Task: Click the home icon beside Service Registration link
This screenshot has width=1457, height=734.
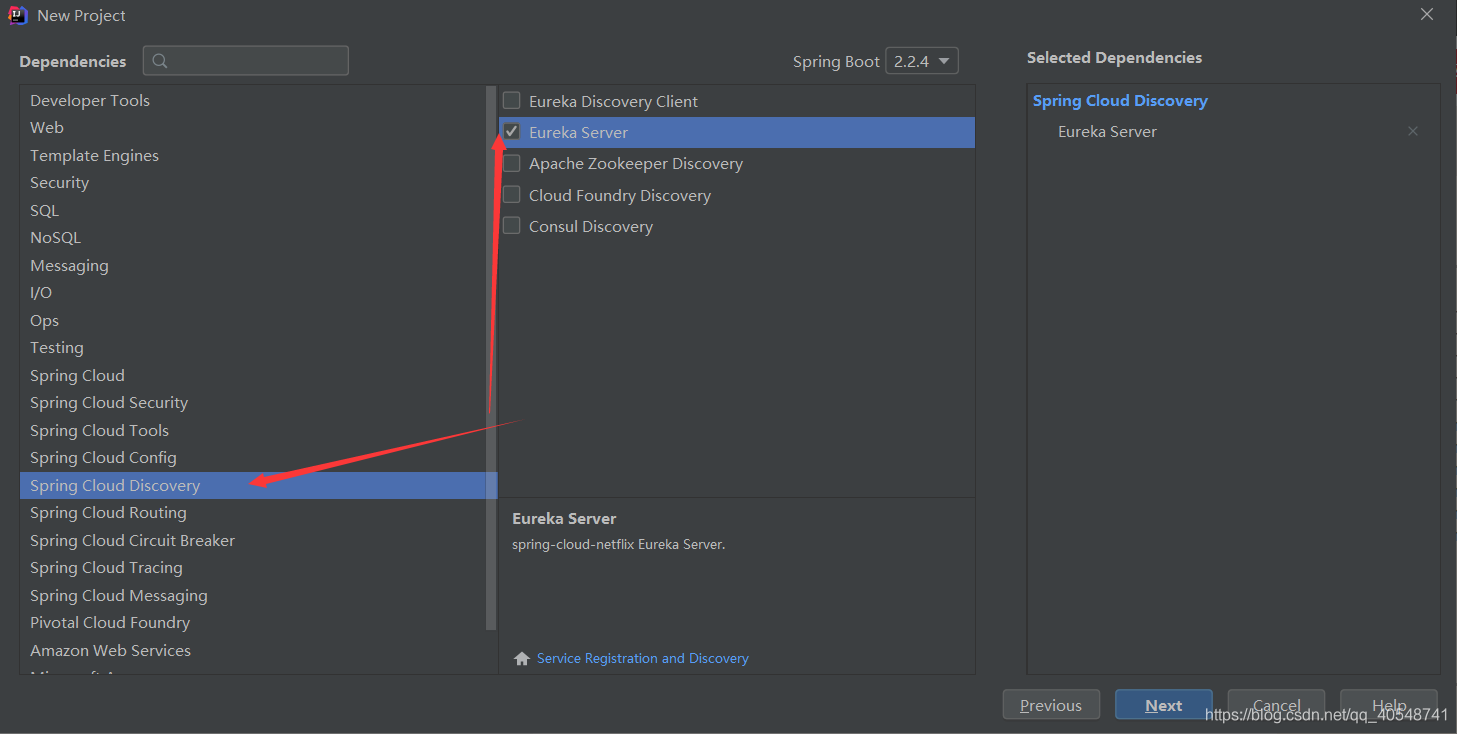Action: coord(521,659)
